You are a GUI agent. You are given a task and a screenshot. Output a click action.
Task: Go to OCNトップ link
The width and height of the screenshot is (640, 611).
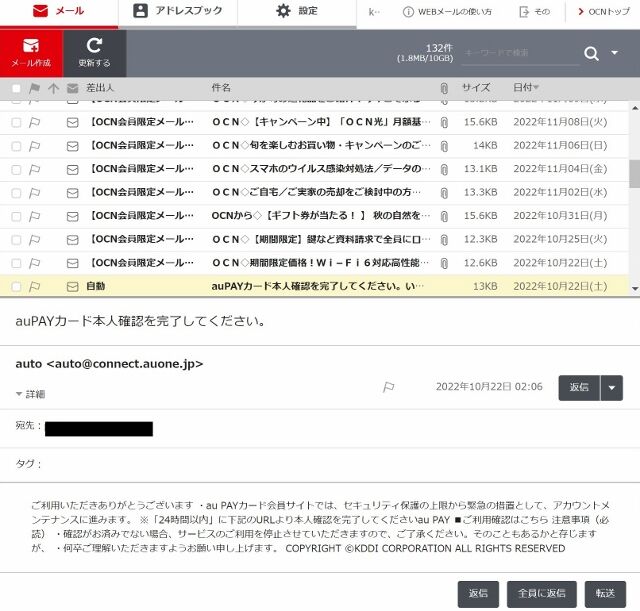coord(604,12)
